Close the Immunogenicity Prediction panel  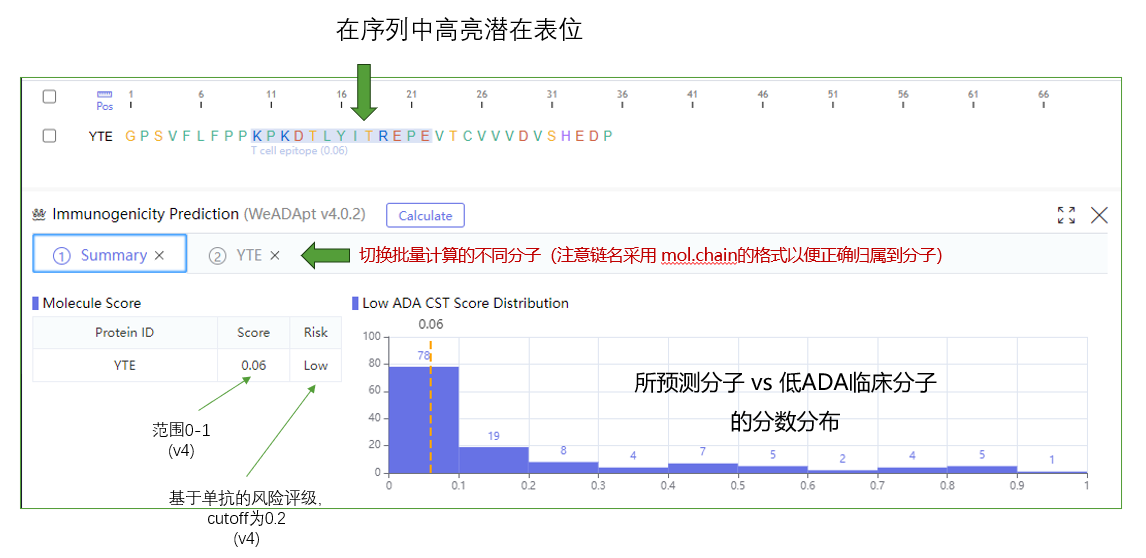1099,215
